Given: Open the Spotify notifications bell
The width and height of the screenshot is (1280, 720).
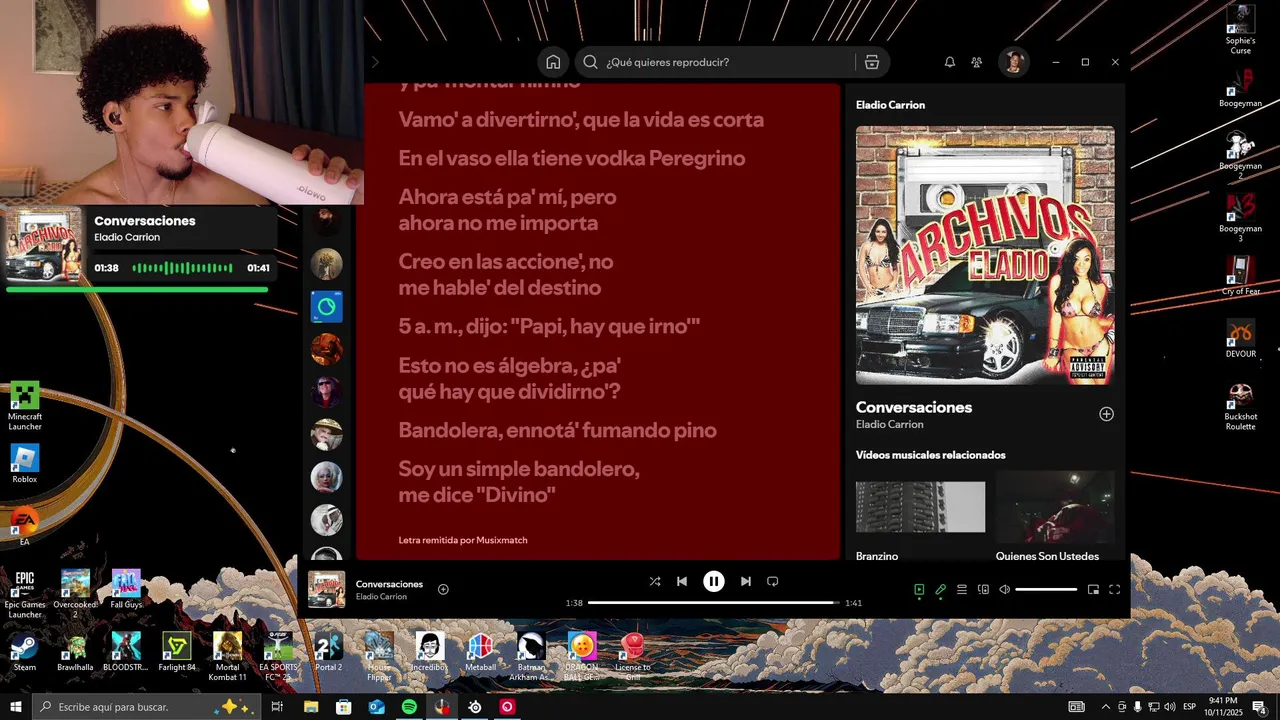Looking at the screenshot, I should 950,62.
